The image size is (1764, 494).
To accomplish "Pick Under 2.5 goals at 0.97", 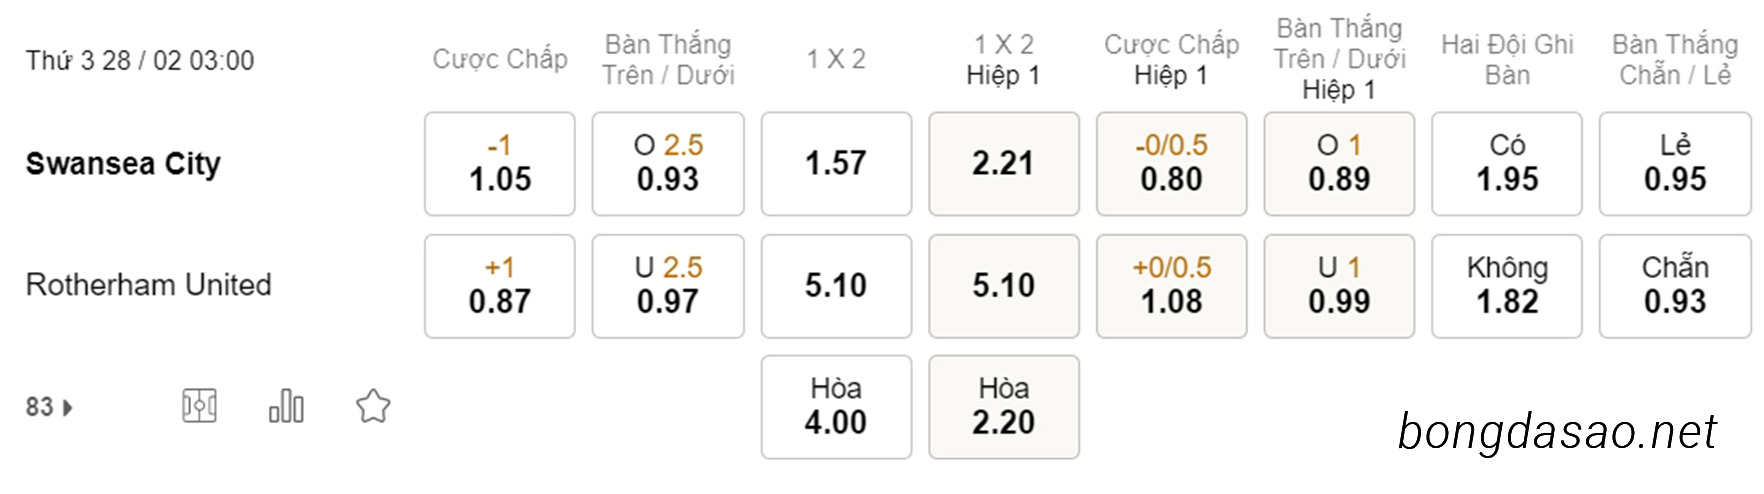I will pos(668,286).
